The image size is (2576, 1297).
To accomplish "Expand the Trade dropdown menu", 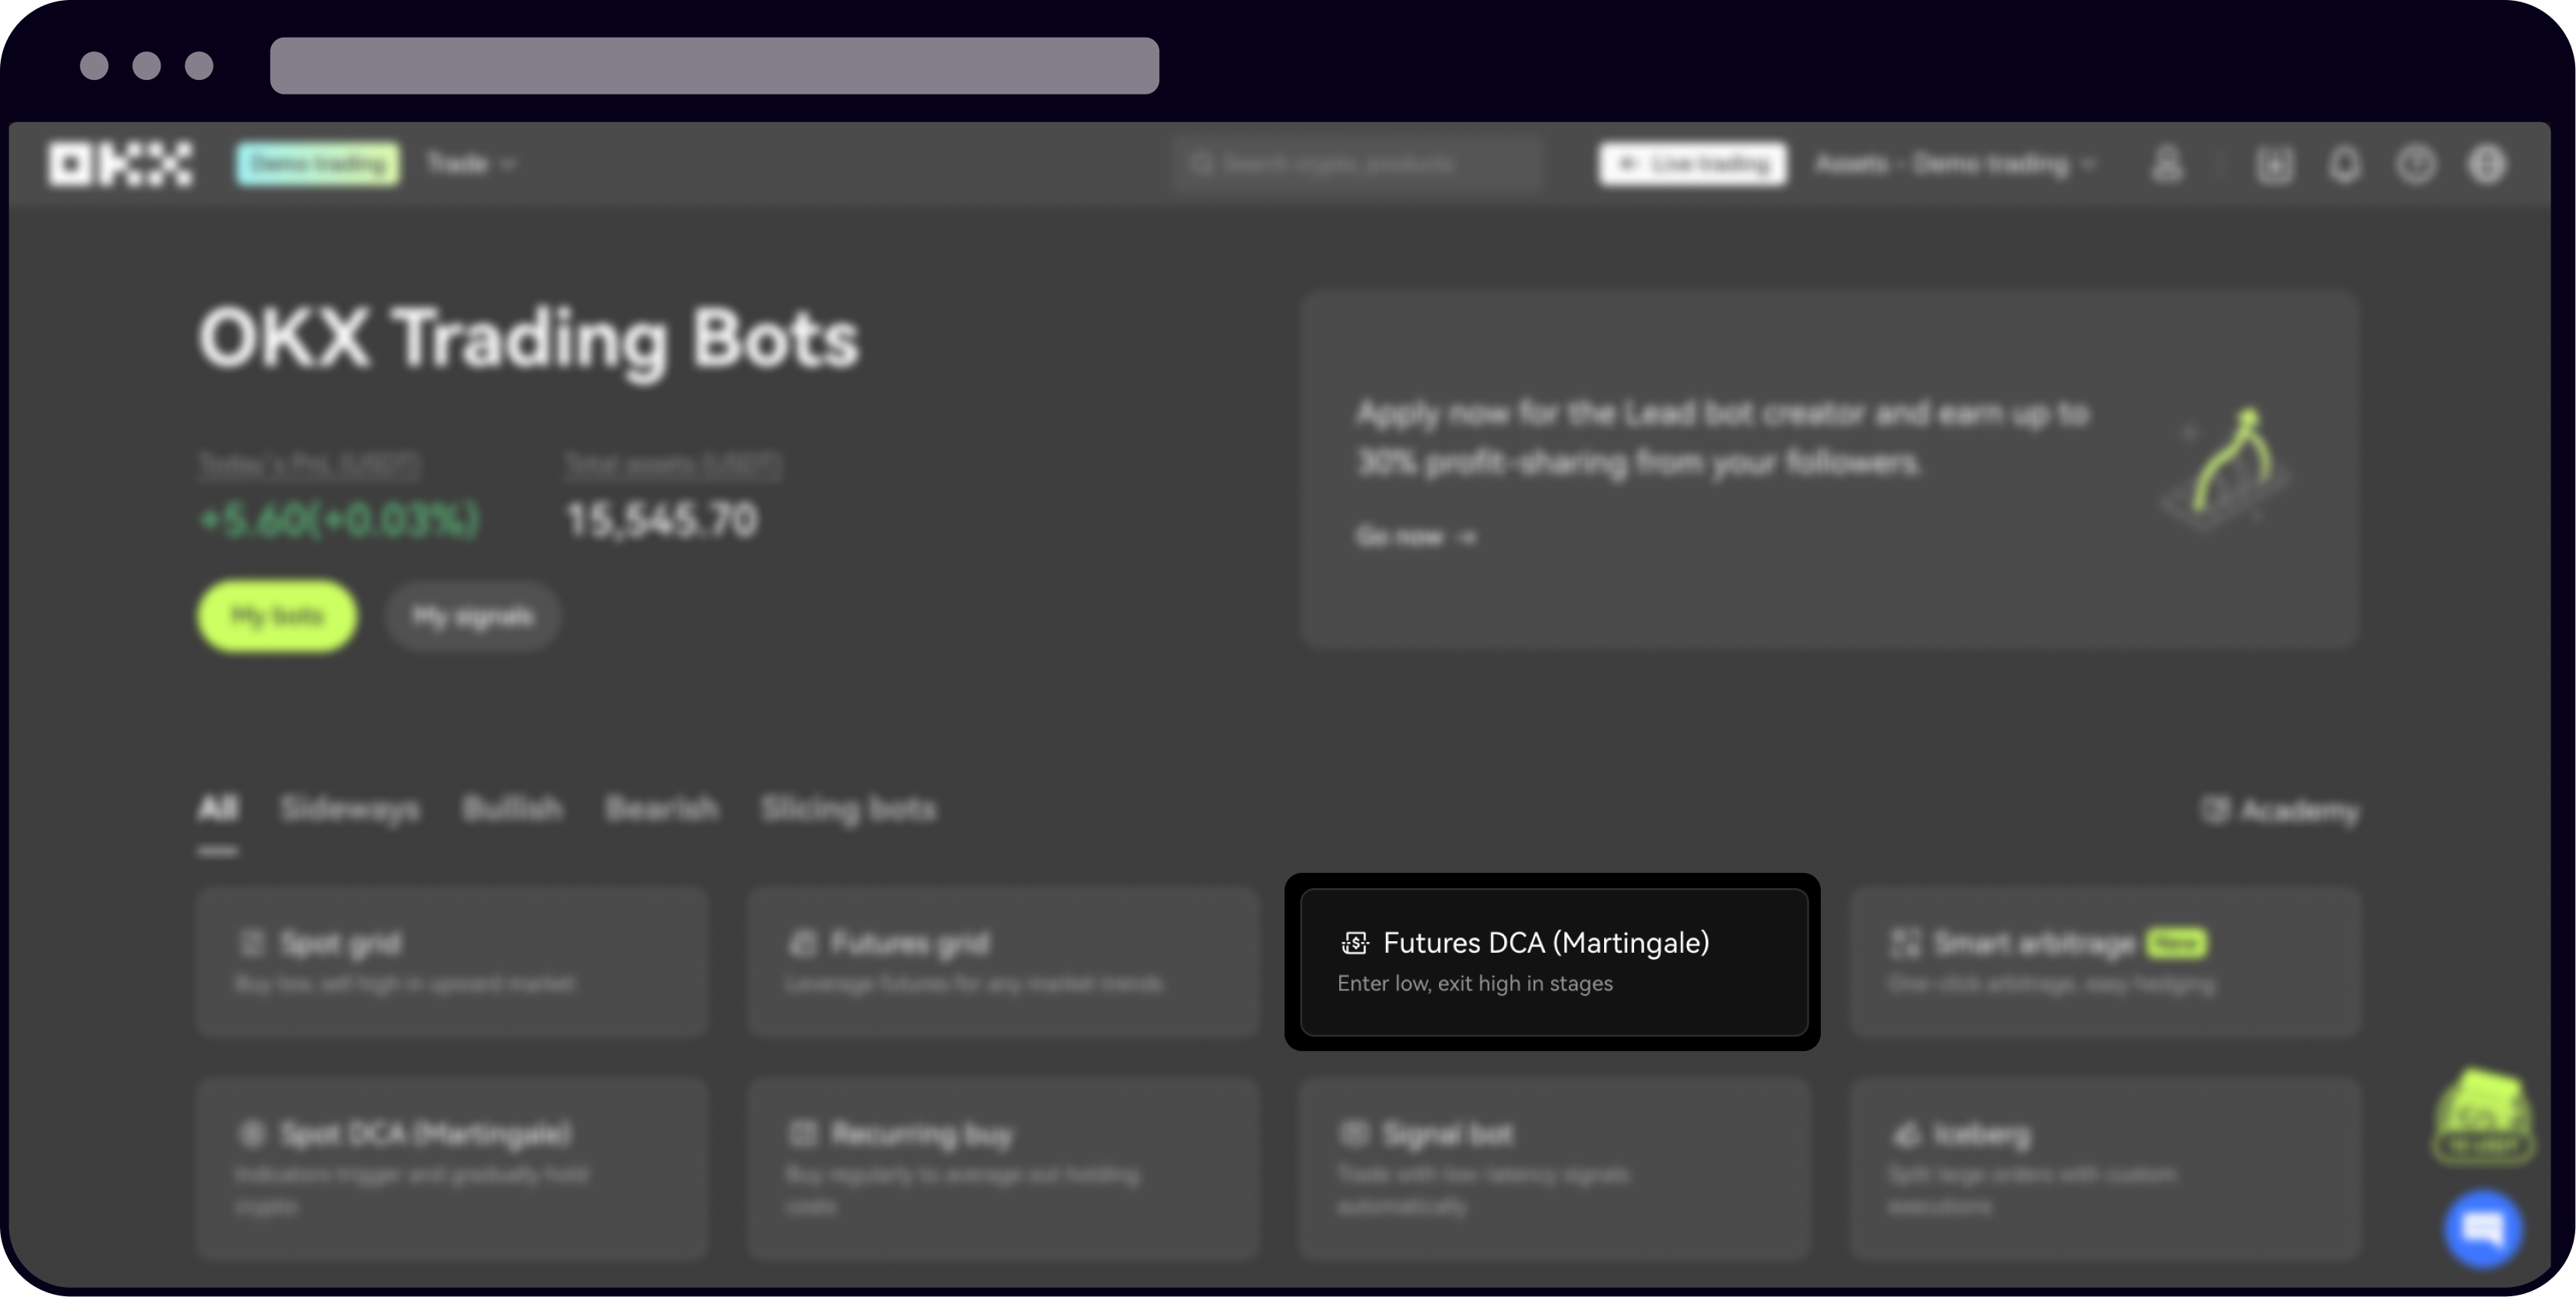I will coord(470,164).
